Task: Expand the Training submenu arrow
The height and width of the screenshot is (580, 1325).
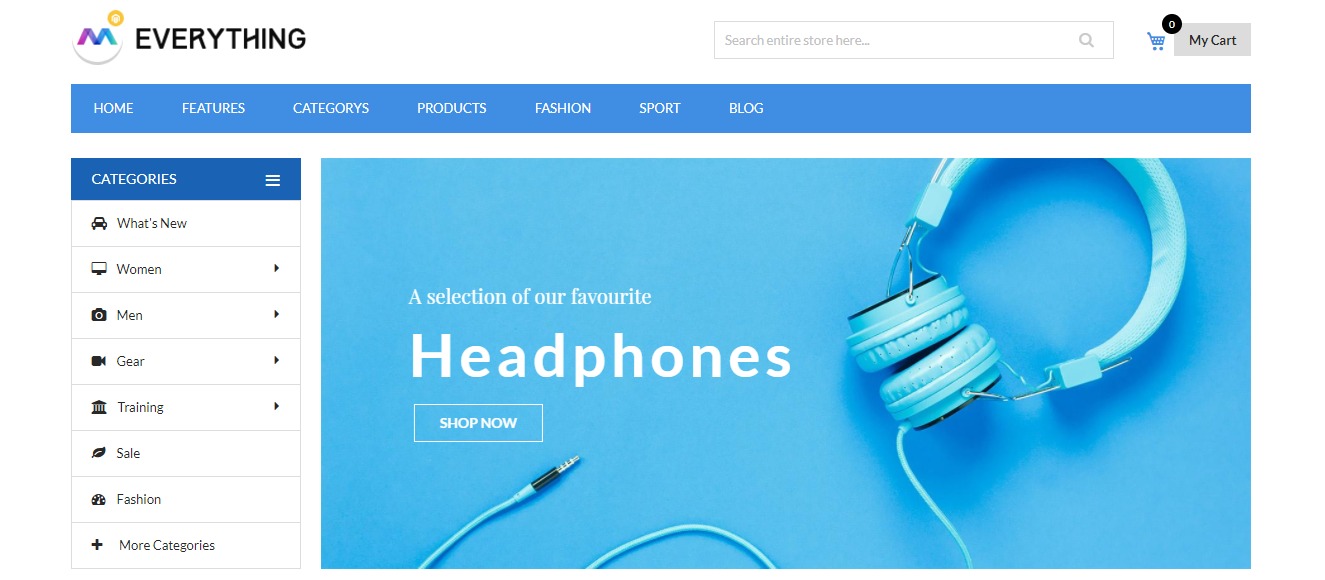Action: click(x=276, y=406)
